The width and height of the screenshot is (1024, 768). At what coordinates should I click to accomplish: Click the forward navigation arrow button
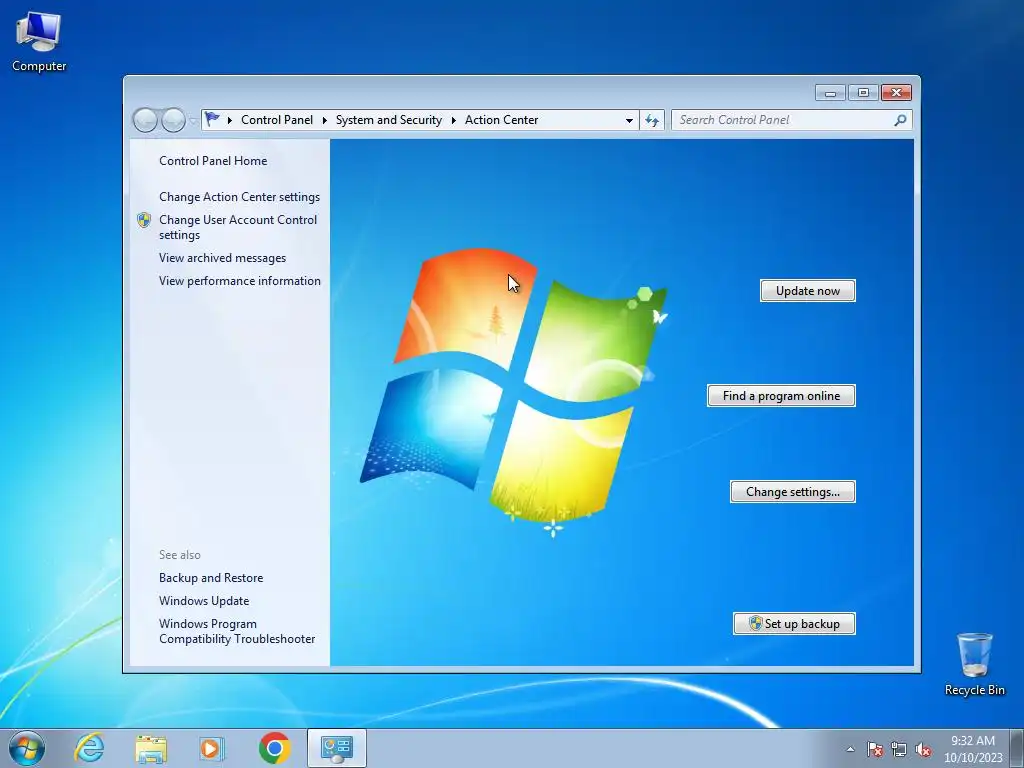click(173, 120)
